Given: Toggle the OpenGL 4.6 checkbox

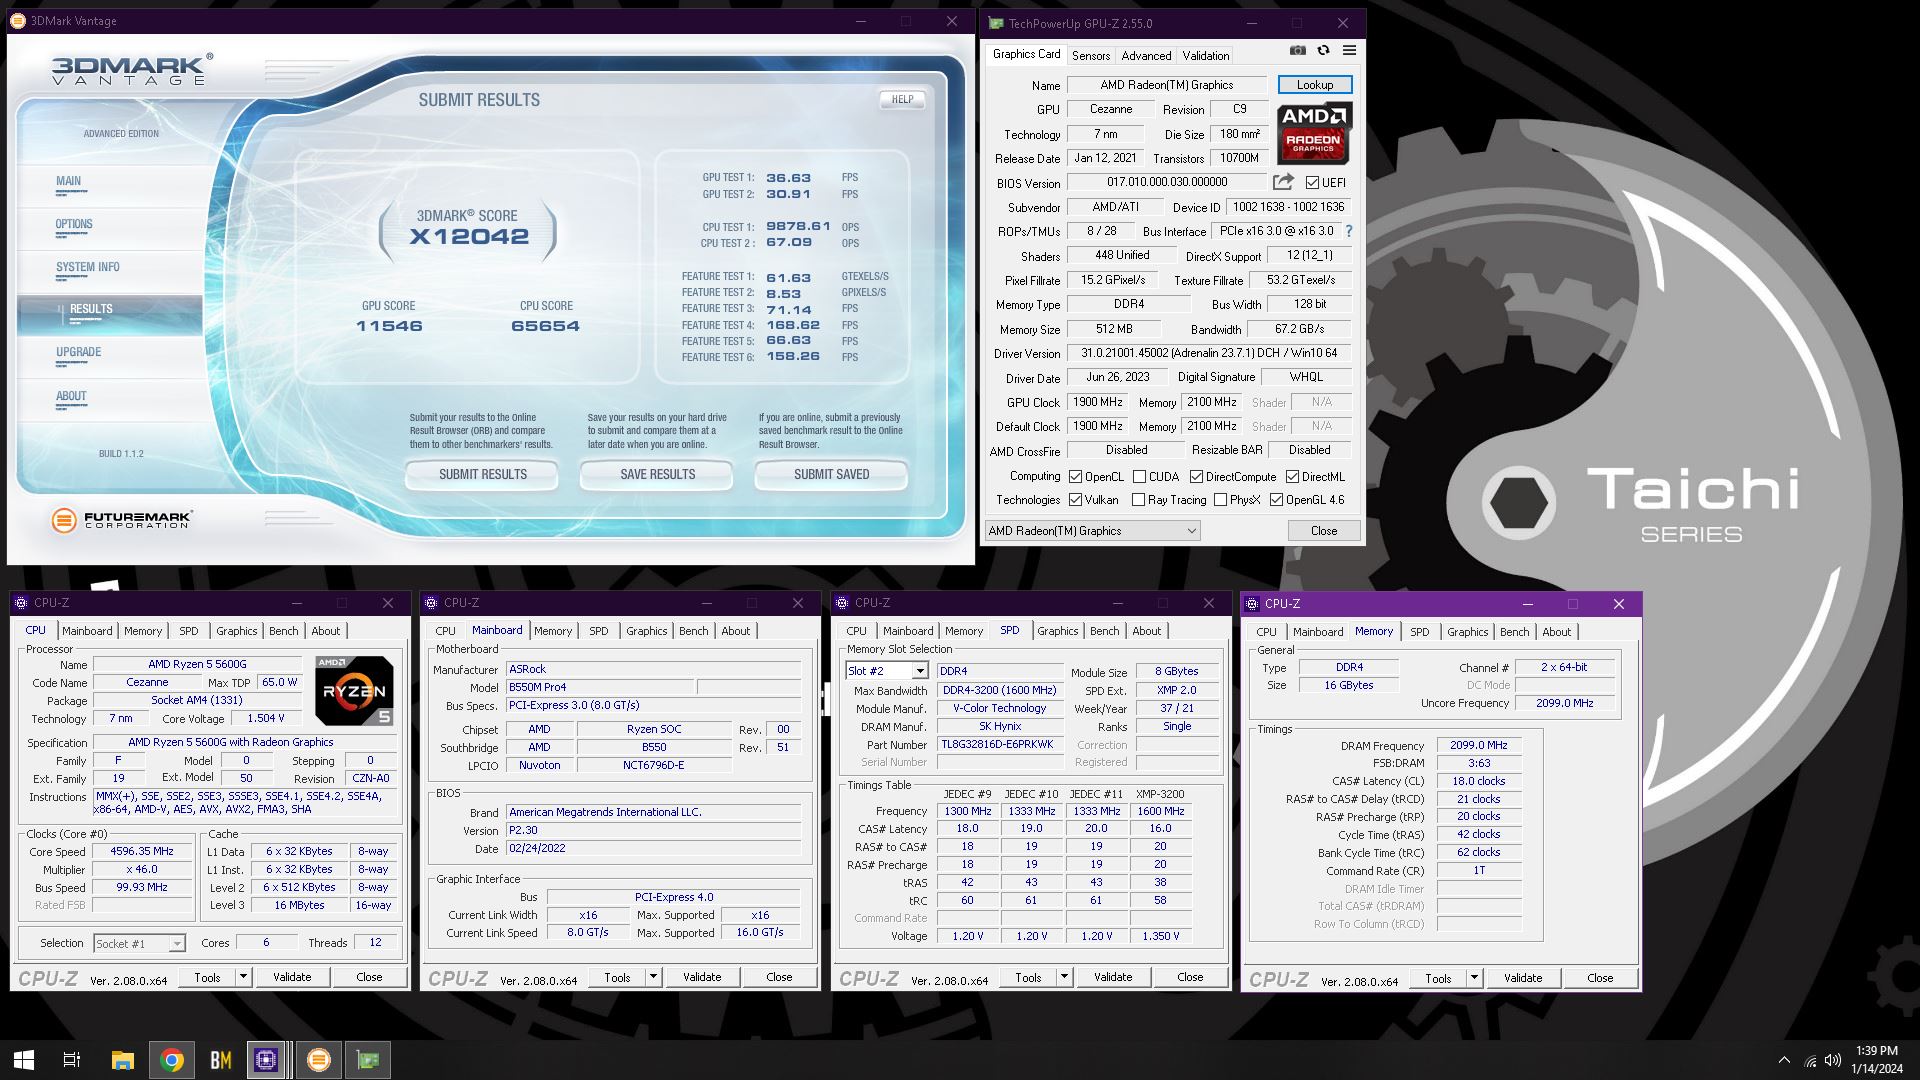Looking at the screenshot, I should [1276, 500].
